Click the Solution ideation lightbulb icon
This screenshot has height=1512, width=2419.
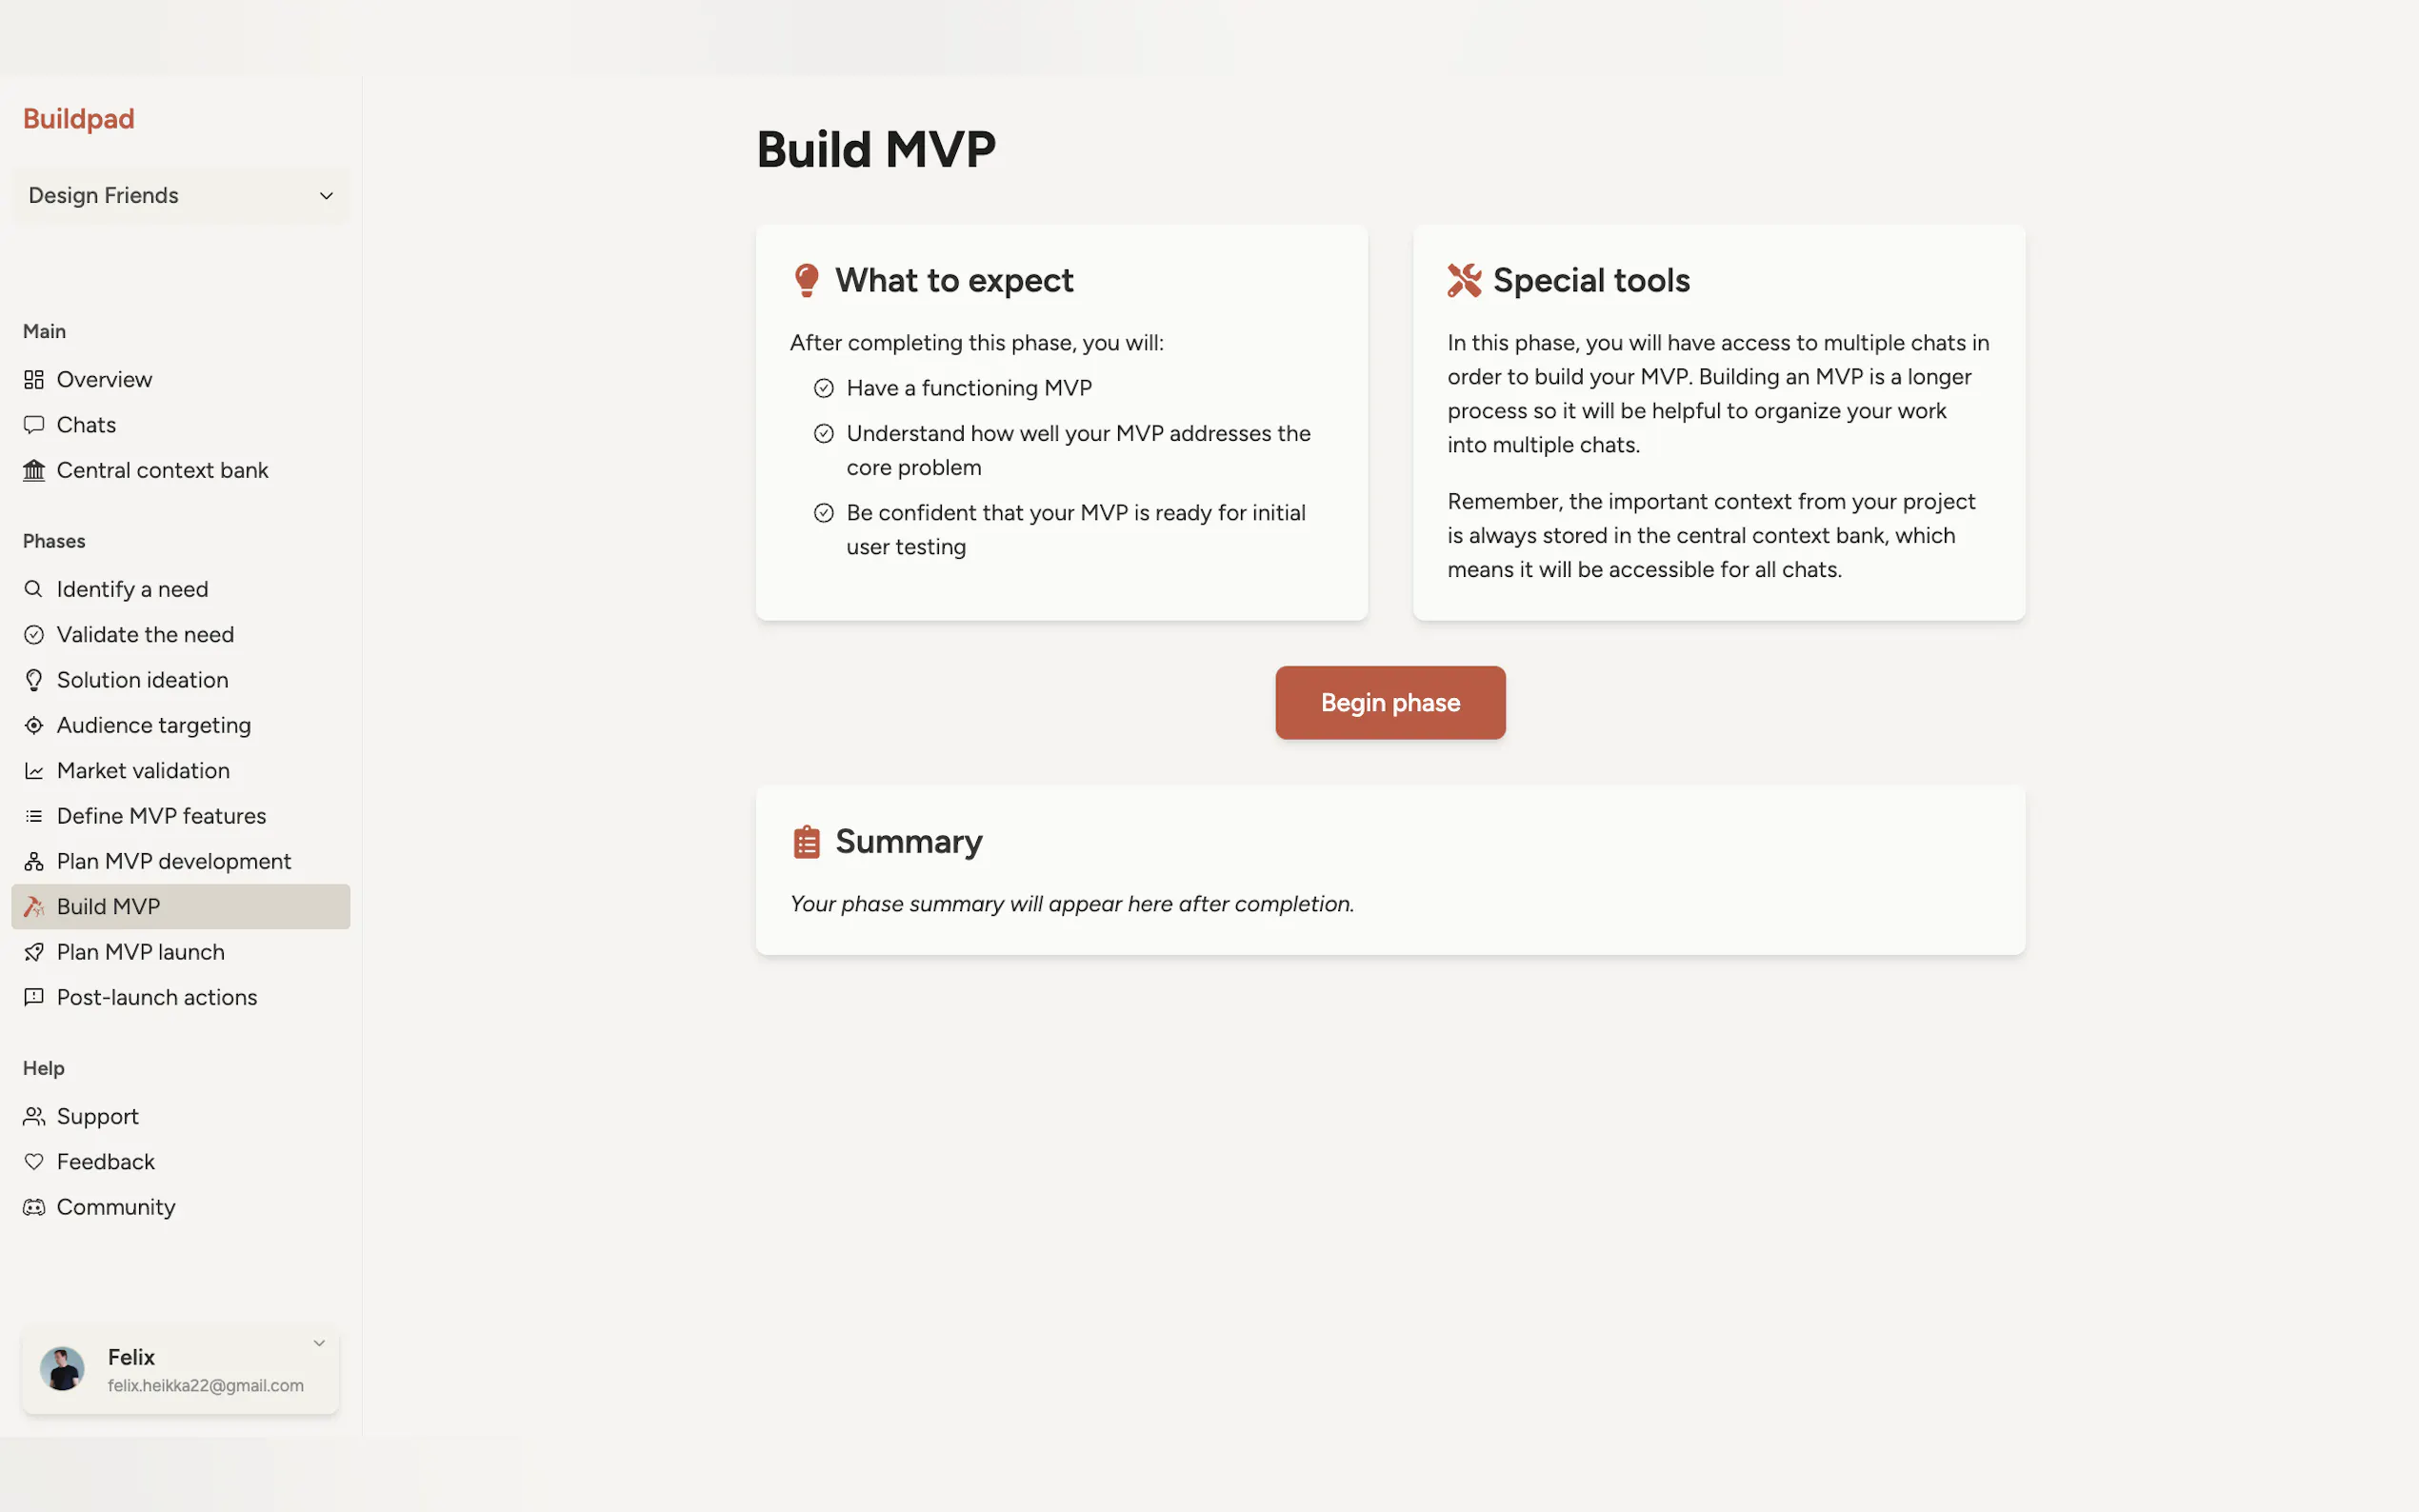[x=34, y=680]
